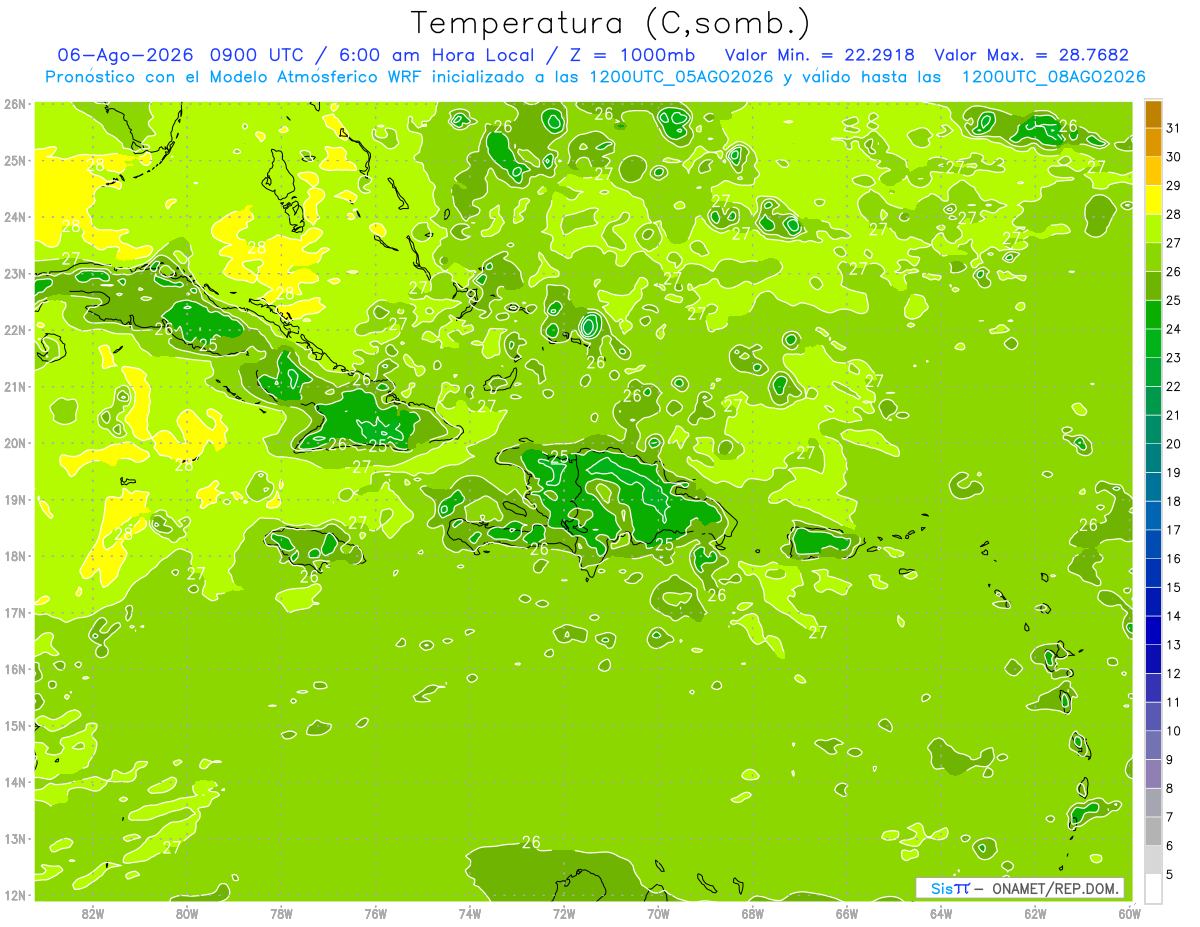Click longitude axis label '76W'
Image resolution: width=1200 pixels, height=927 pixels.
[375, 913]
